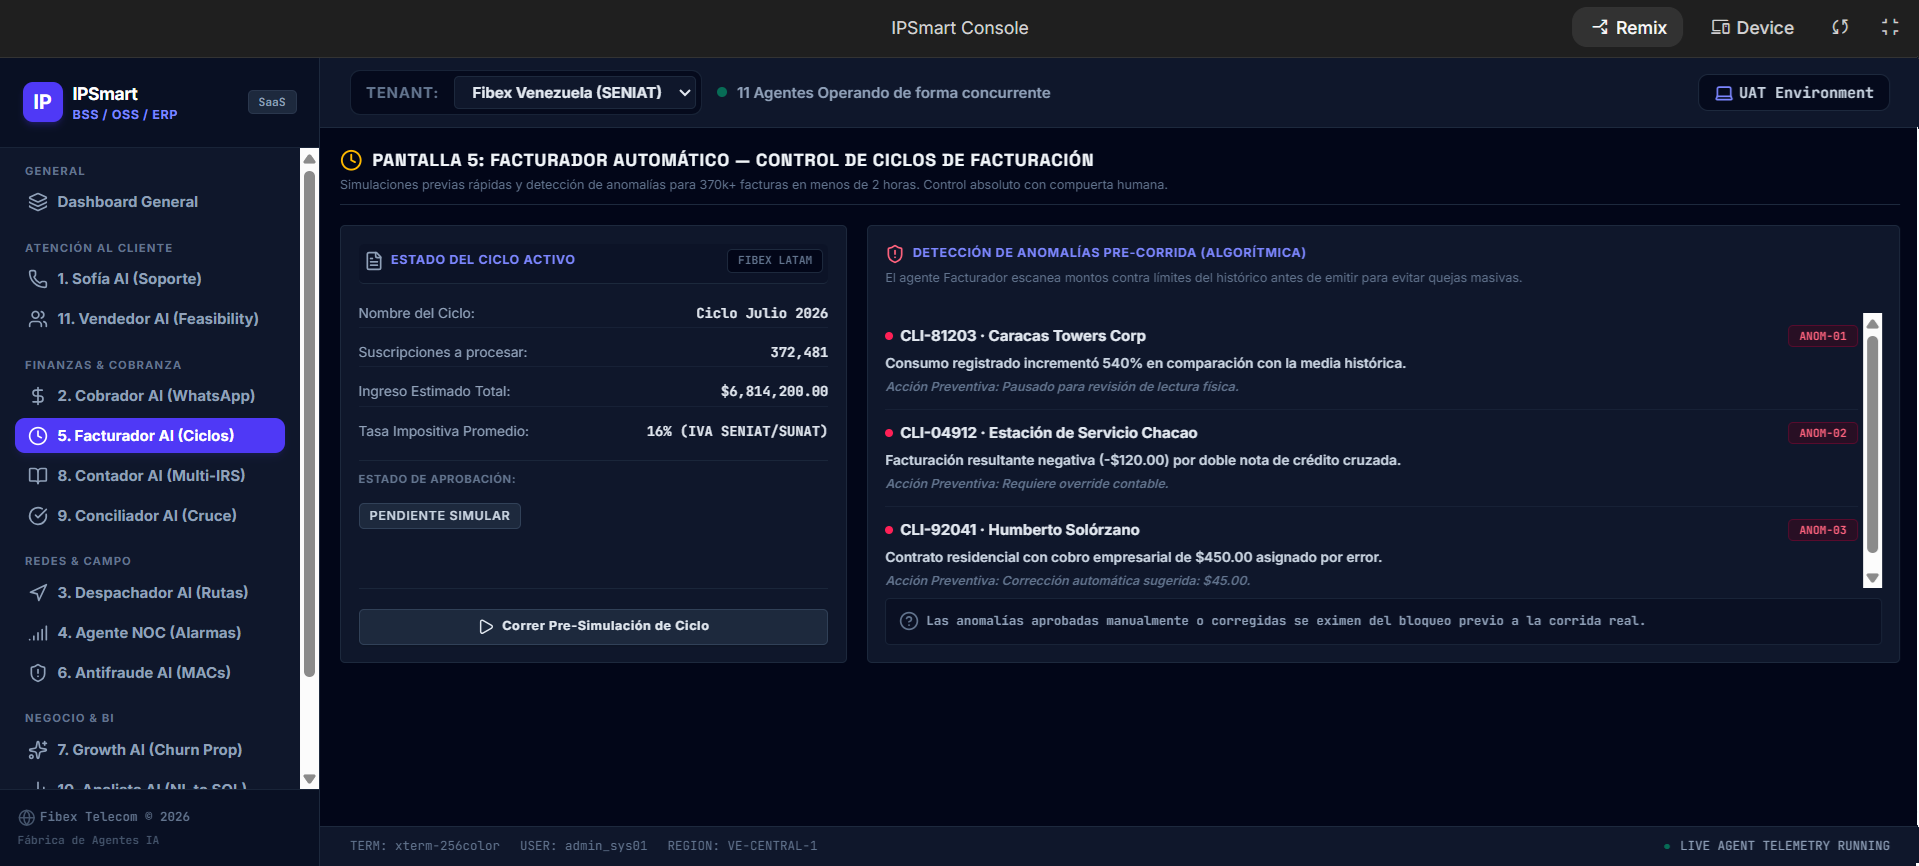The width and height of the screenshot is (1919, 866).
Task: Click the laptop icon in UAT Environment
Action: tap(1724, 93)
